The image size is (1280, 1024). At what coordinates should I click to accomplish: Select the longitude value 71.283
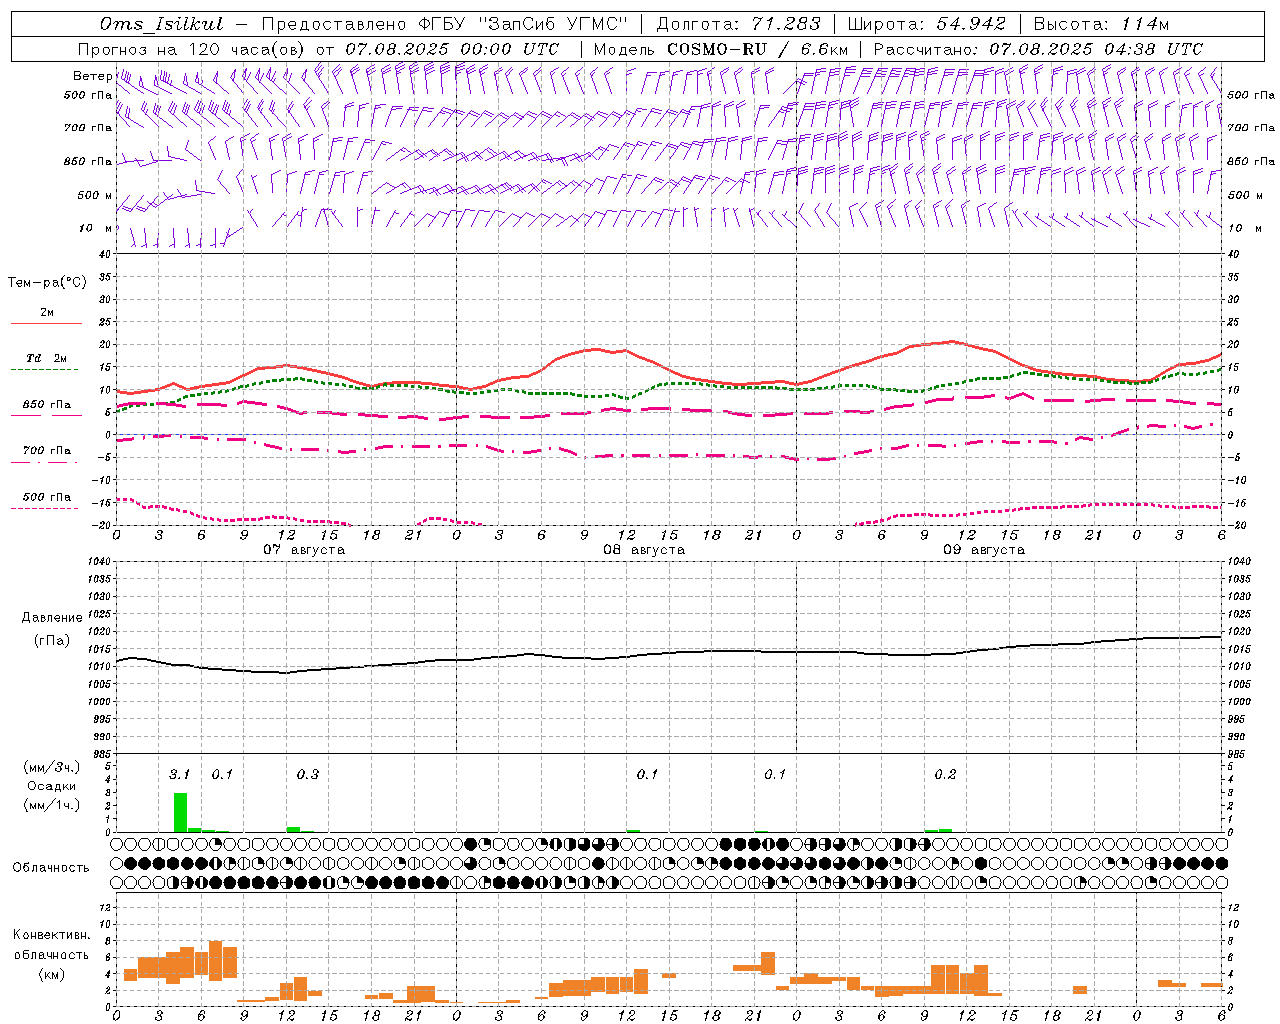786,23
